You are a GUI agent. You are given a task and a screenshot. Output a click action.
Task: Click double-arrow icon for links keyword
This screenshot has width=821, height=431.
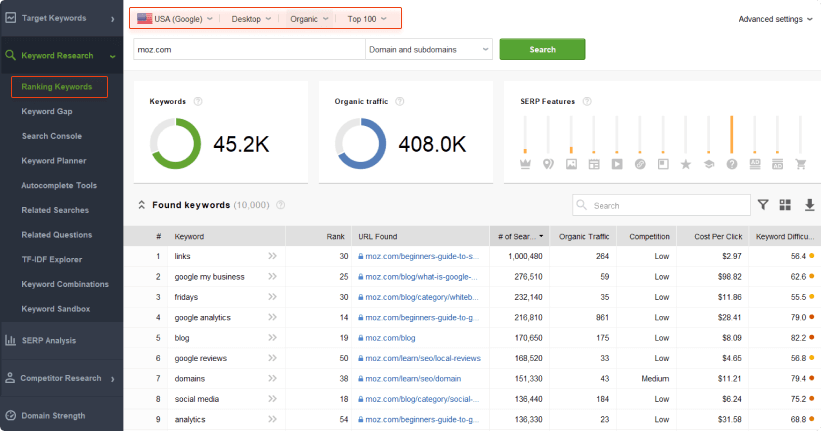pos(272,256)
